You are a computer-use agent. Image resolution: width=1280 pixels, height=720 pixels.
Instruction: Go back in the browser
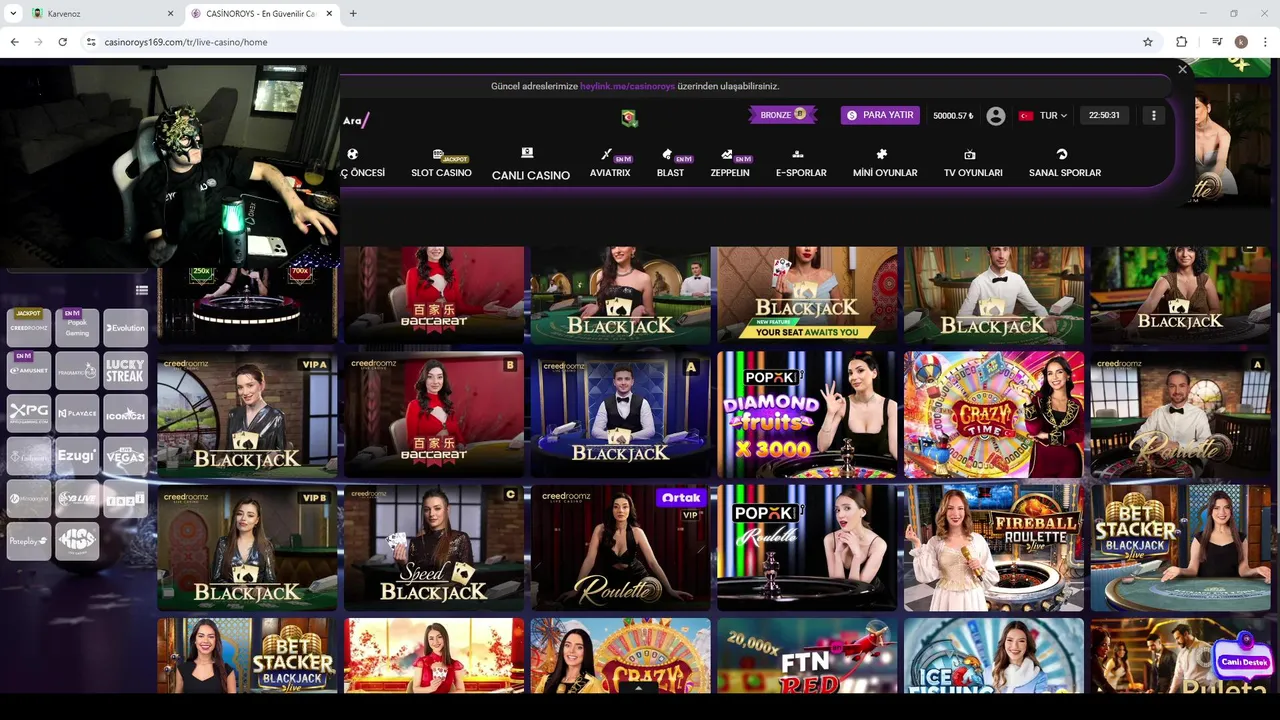coord(14,42)
